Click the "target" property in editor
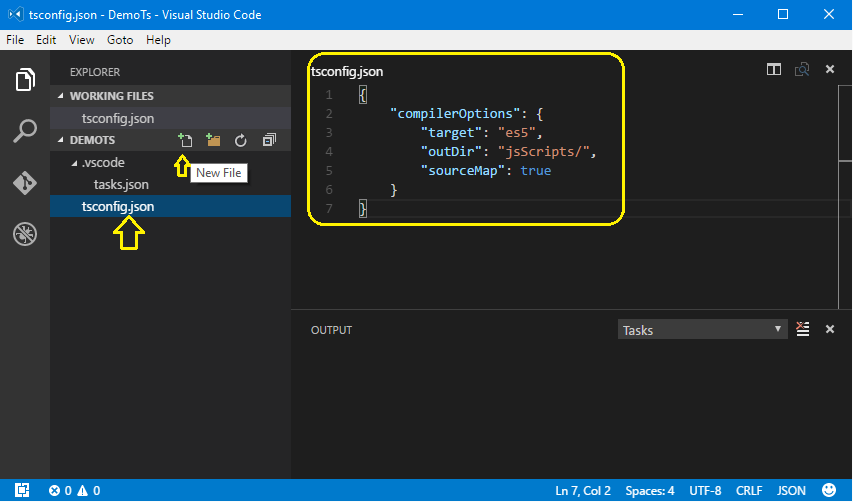Image resolution: width=853 pixels, height=502 pixels. [451, 133]
